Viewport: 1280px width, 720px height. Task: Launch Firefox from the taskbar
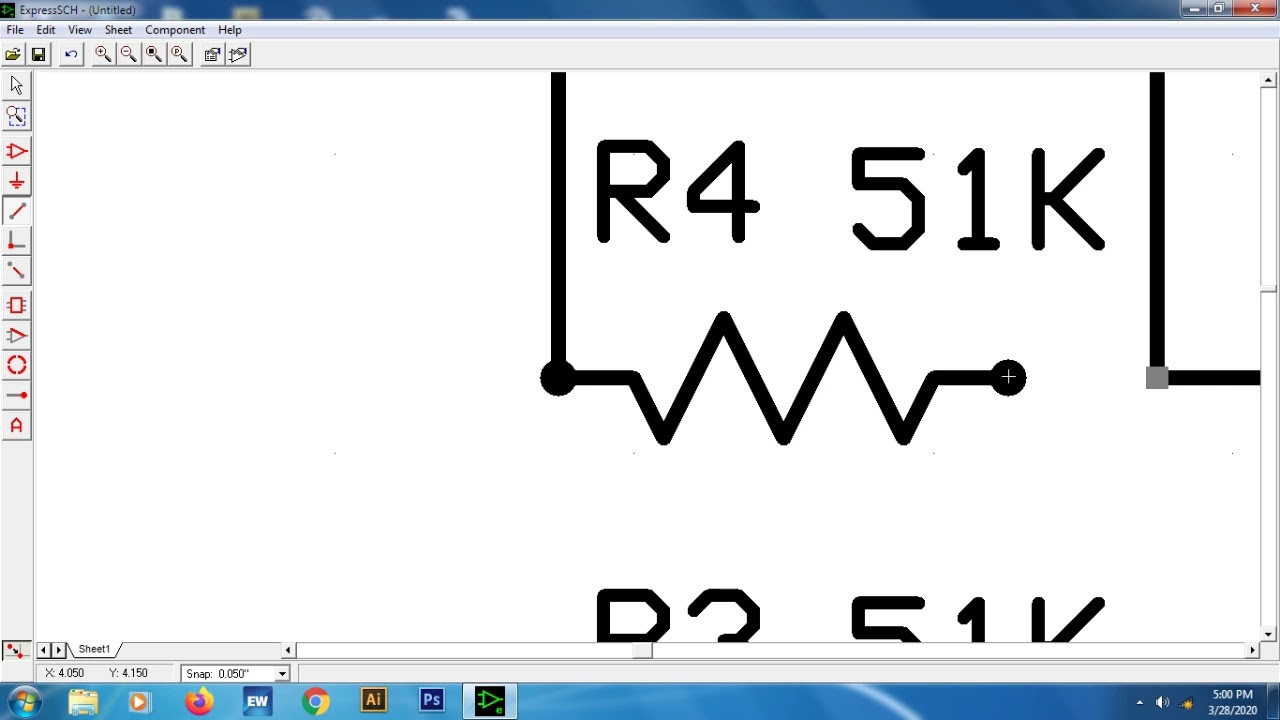coord(199,702)
